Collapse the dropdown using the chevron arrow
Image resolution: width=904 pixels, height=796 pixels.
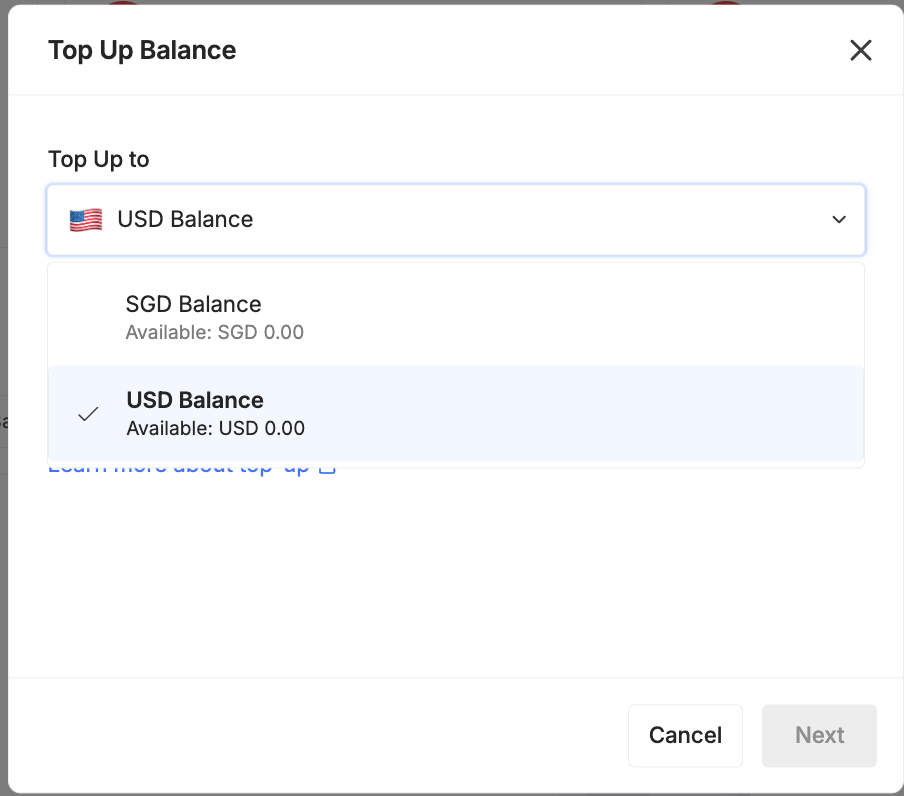coord(839,220)
